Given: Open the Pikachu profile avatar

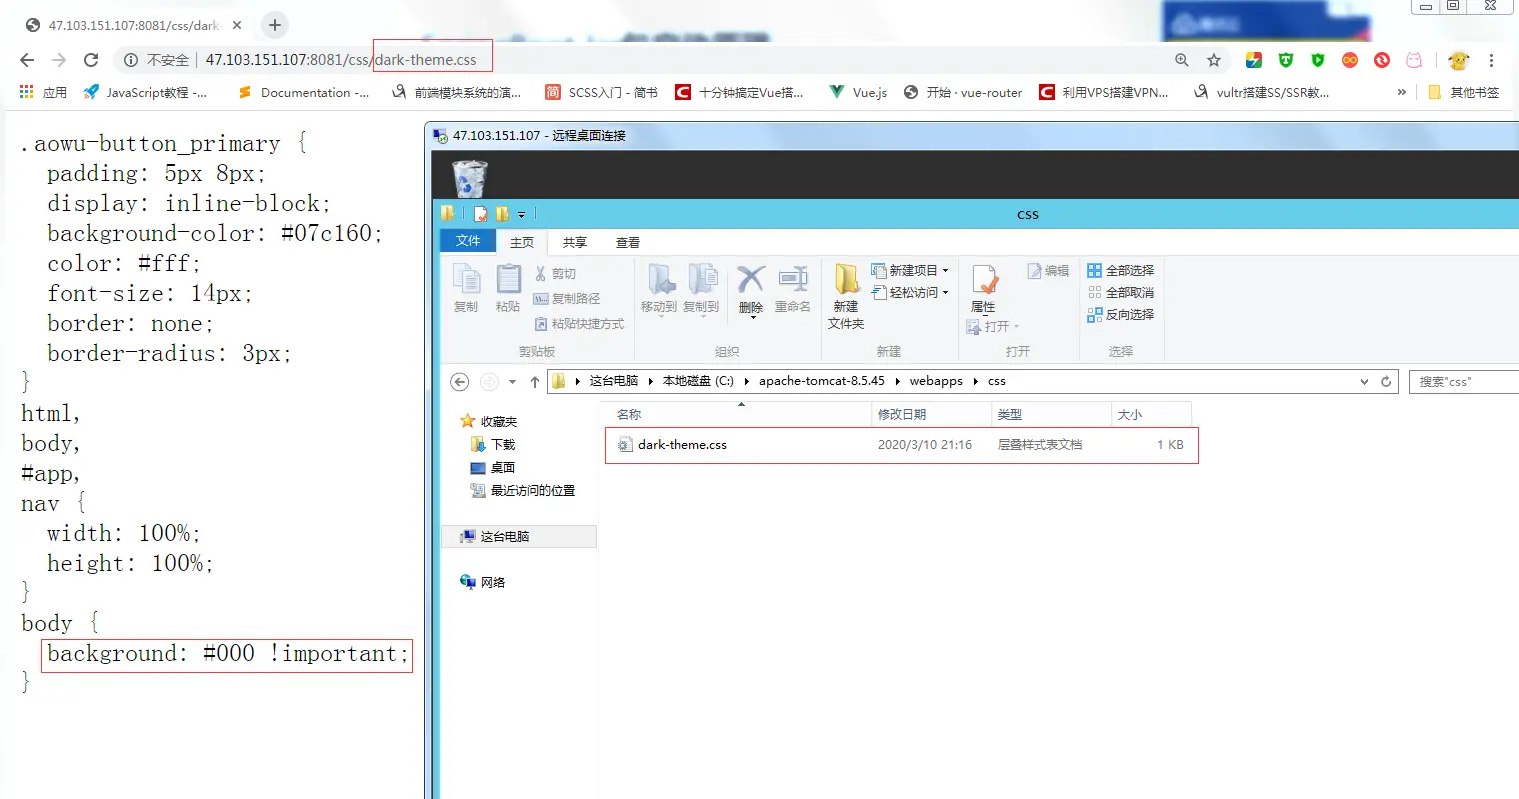Looking at the screenshot, I should tap(1459, 60).
